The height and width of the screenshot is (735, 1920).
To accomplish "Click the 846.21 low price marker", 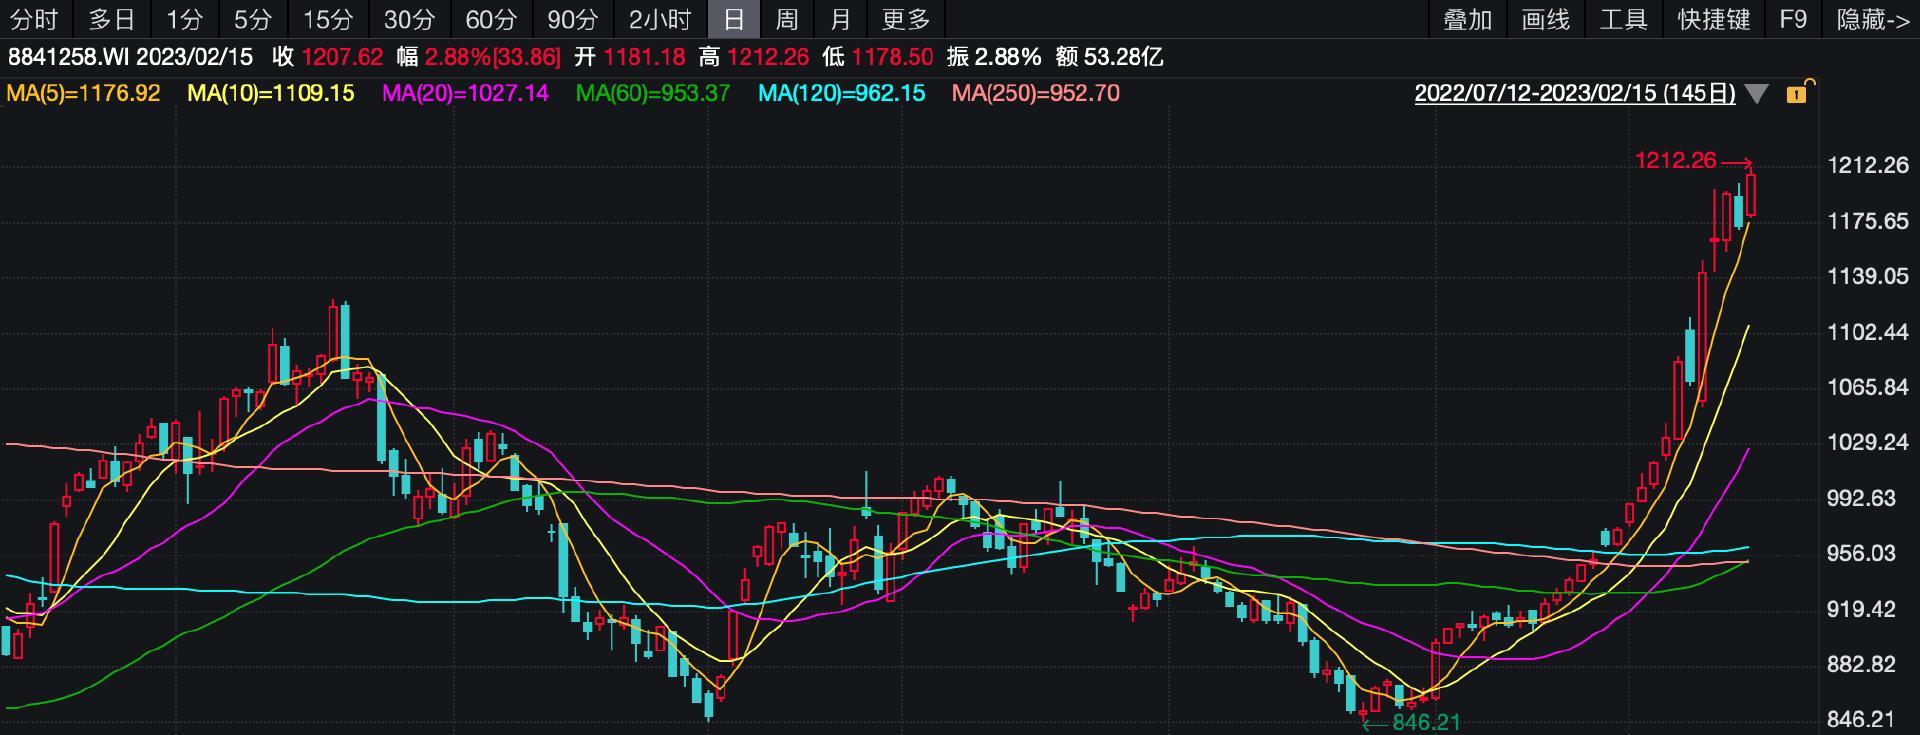I will [x=1426, y=722].
